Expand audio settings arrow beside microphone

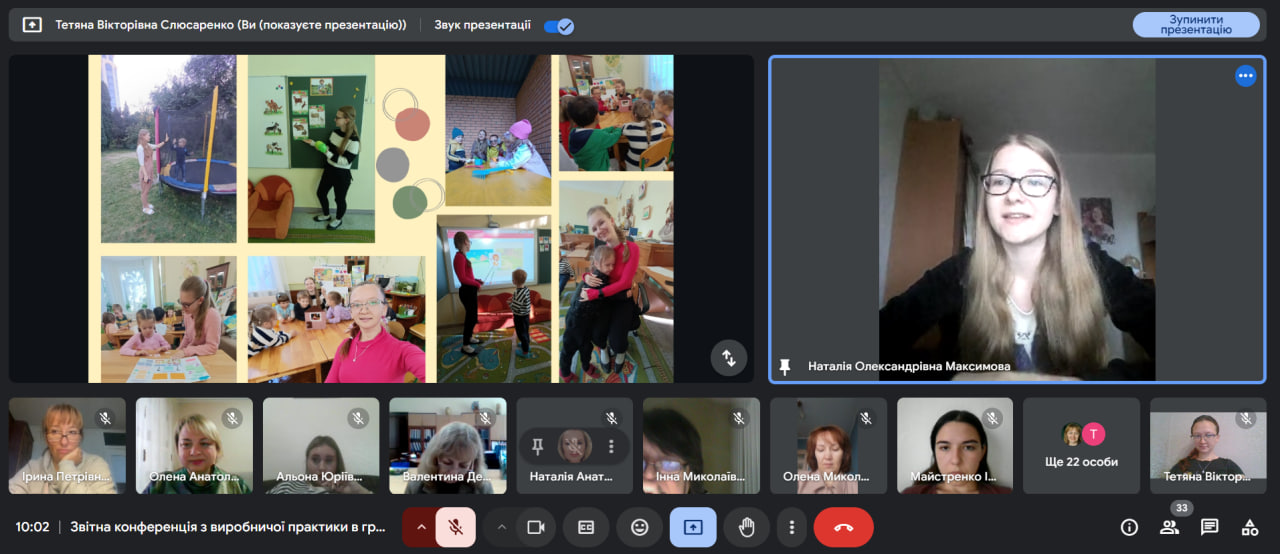click(421, 527)
